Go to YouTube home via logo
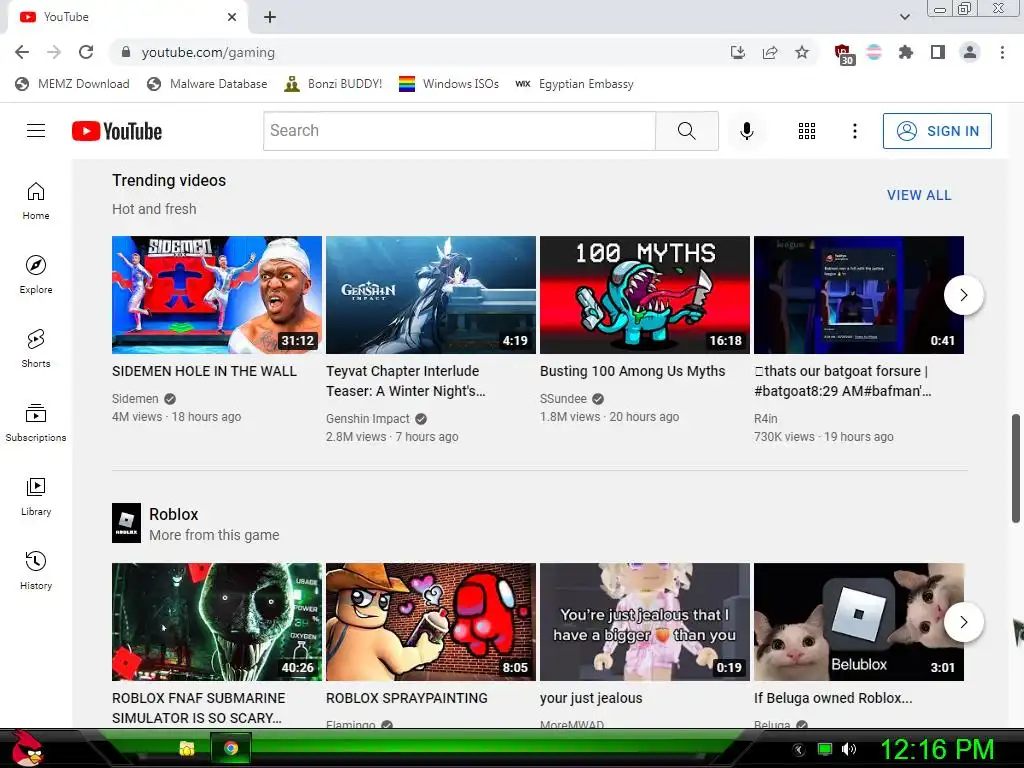The width and height of the screenshot is (1024, 768). (x=117, y=131)
